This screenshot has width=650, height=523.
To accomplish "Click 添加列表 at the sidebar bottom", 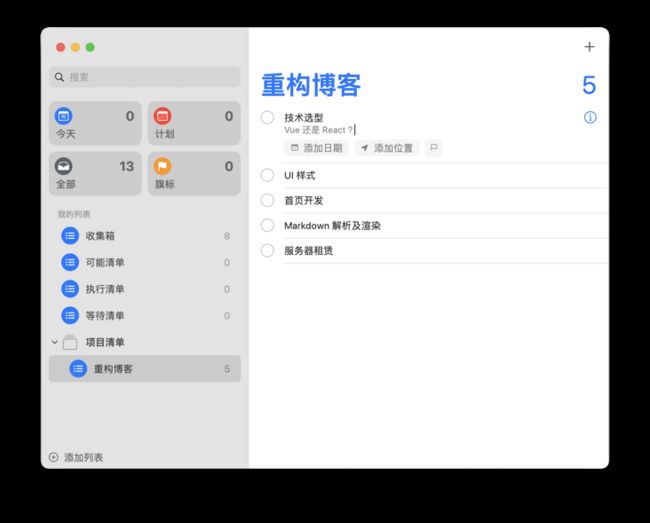I will pos(76,457).
